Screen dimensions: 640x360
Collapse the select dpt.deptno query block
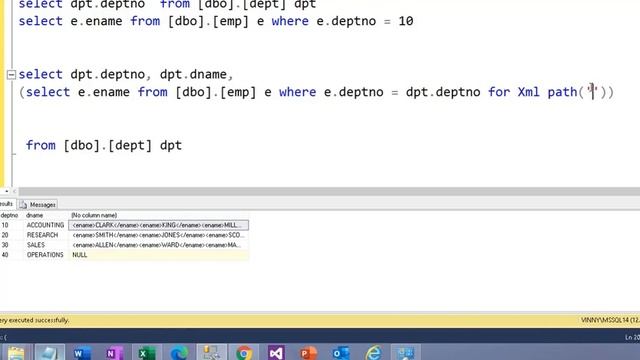(x=11, y=75)
